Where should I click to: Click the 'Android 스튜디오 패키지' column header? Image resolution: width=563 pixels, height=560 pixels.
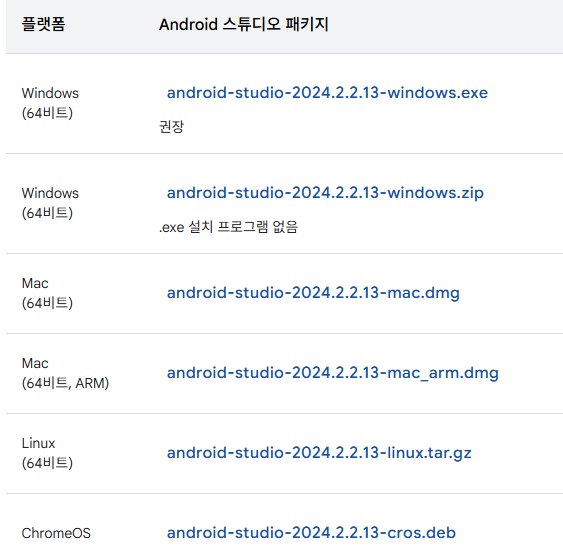244,24
